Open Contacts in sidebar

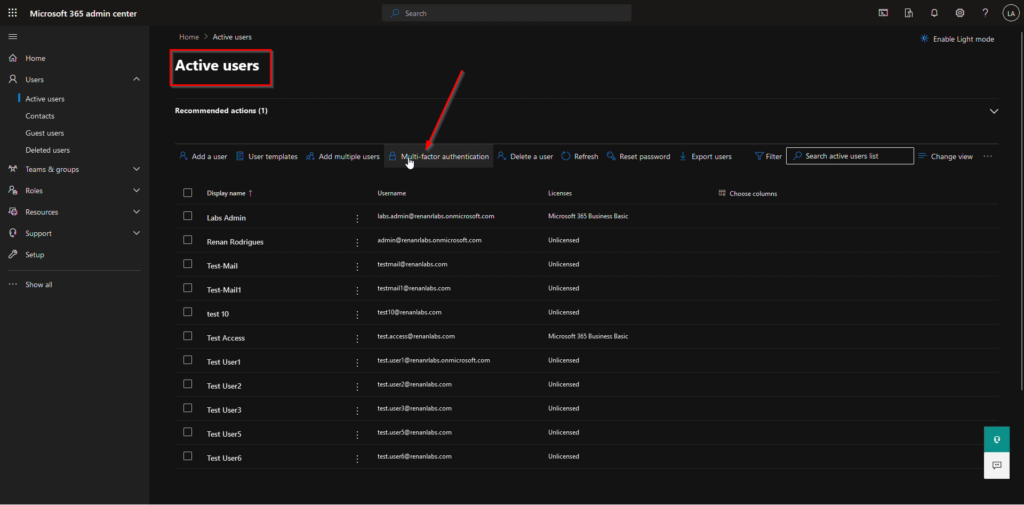[40, 116]
